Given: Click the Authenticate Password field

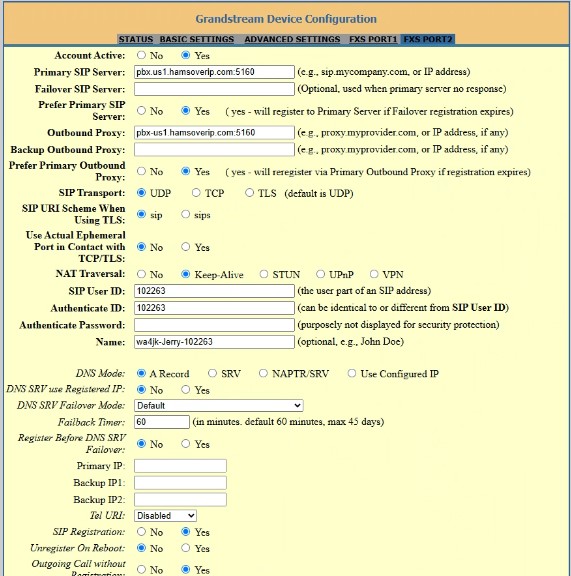Looking at the screenshot, I should (x=214, y=325).
